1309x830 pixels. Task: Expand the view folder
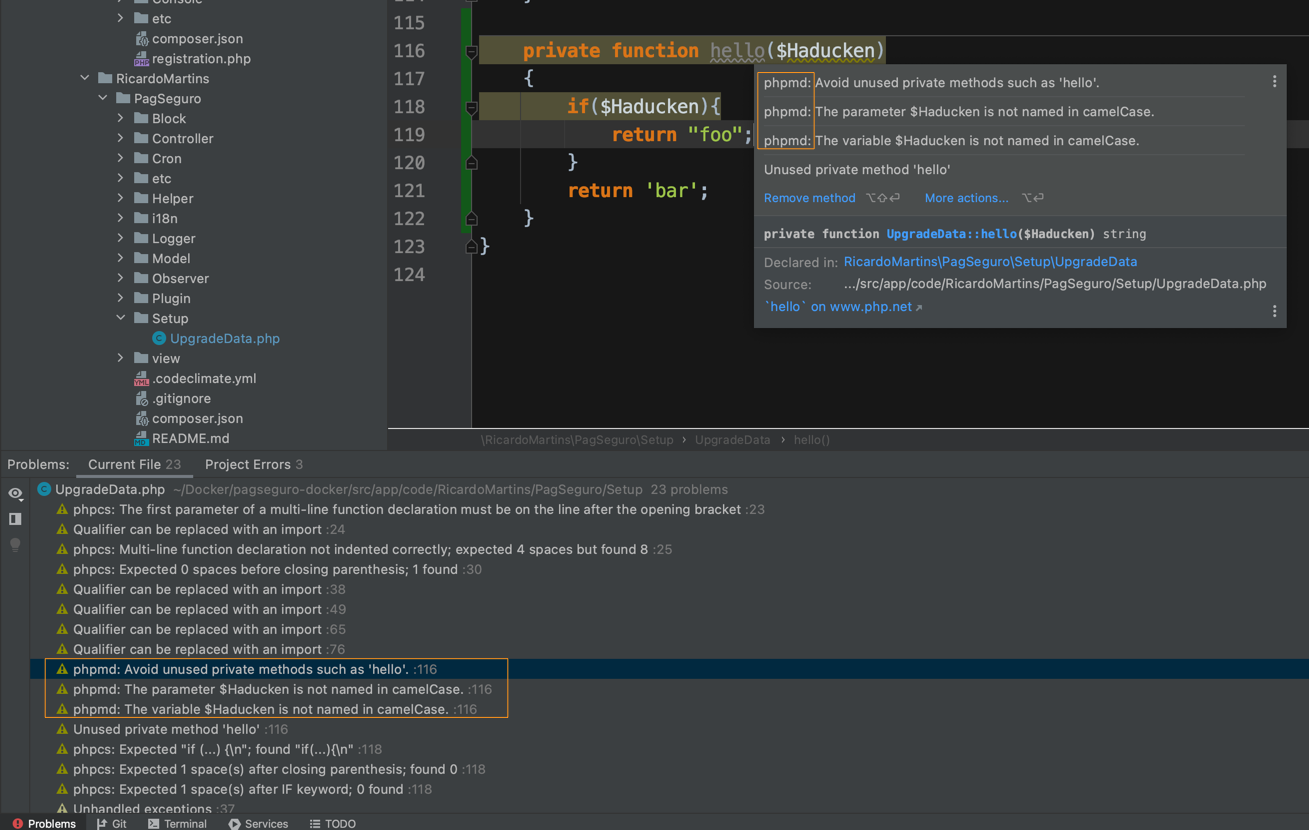[121, 358]
